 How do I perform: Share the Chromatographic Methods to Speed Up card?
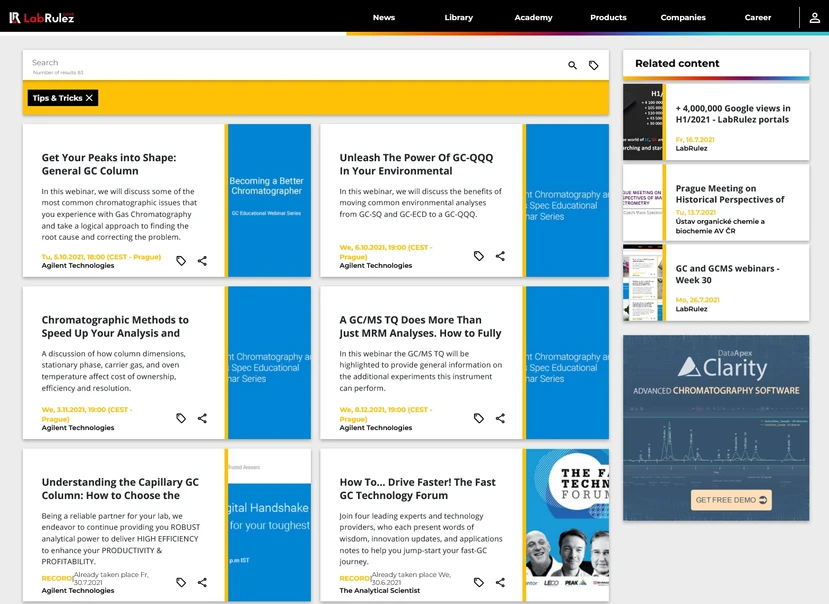(202, 418)
